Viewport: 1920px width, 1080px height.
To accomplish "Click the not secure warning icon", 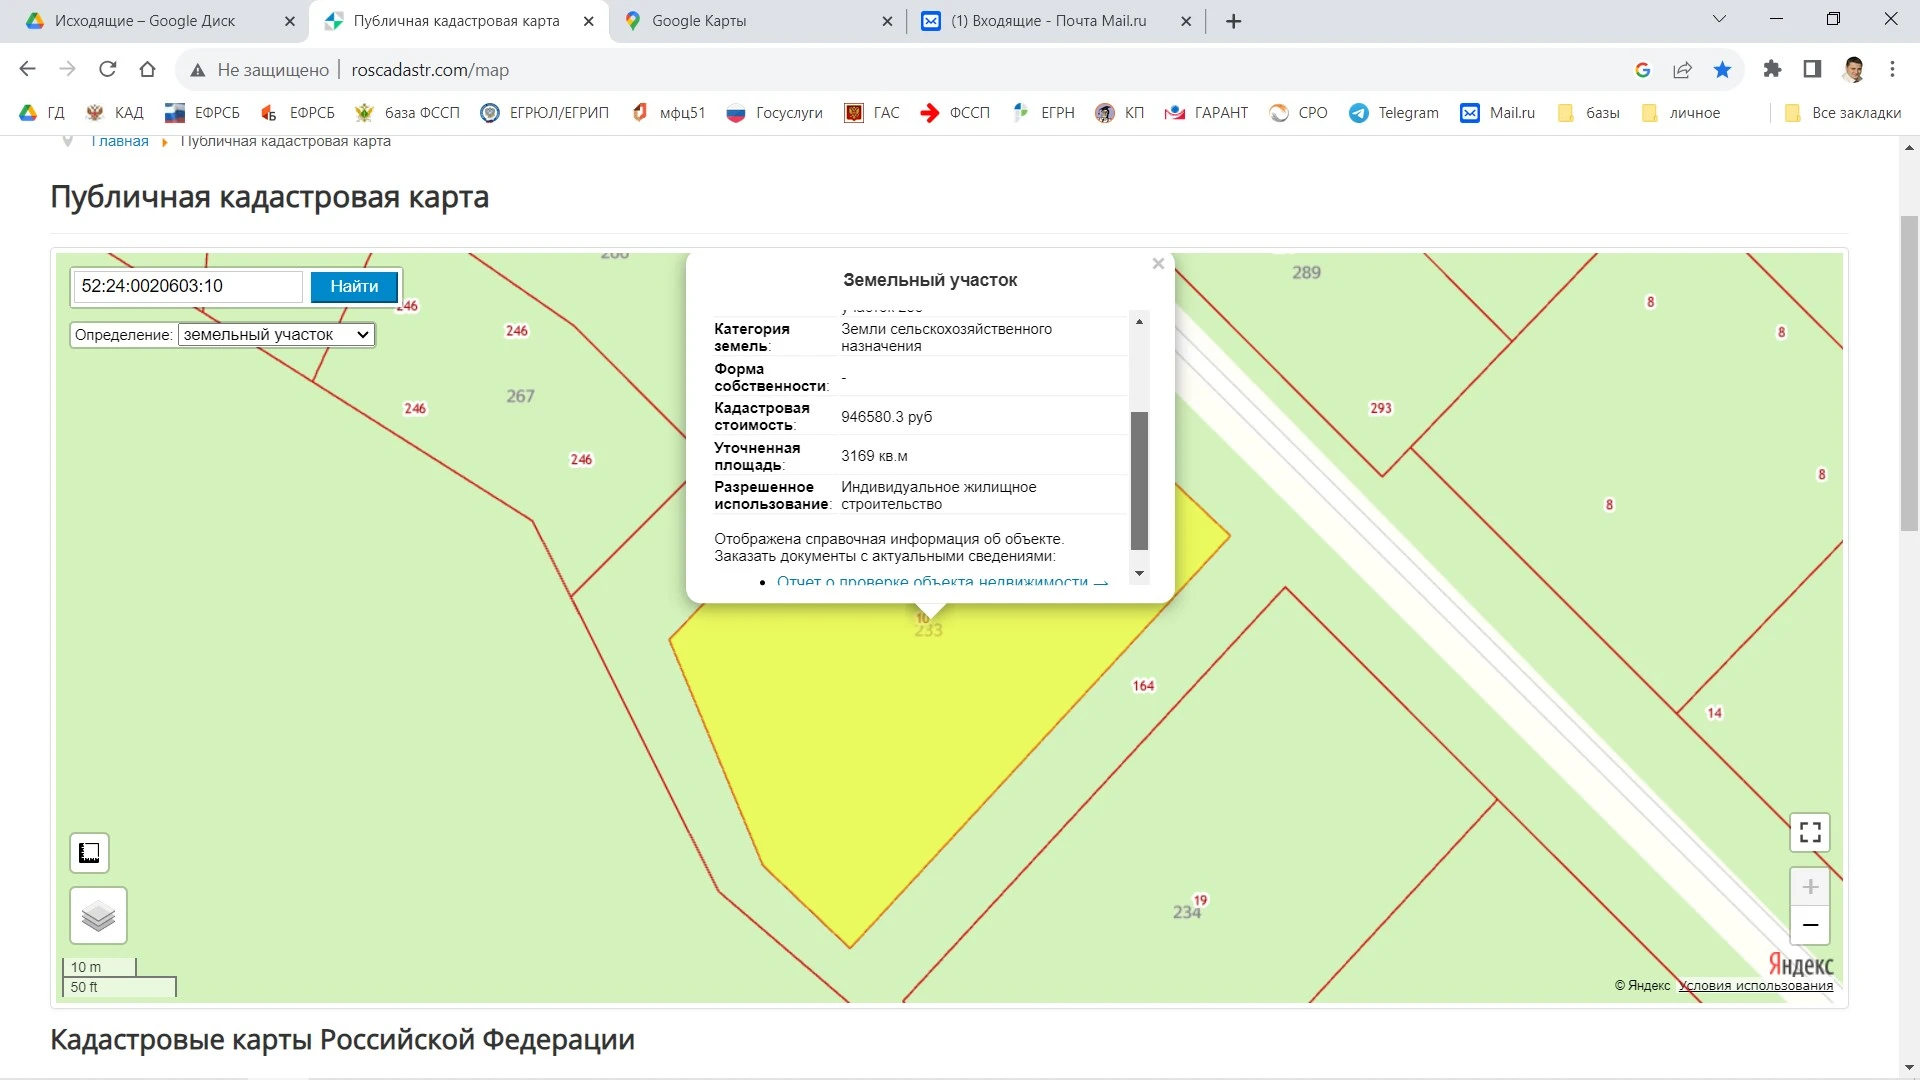I will click(198, 70).
